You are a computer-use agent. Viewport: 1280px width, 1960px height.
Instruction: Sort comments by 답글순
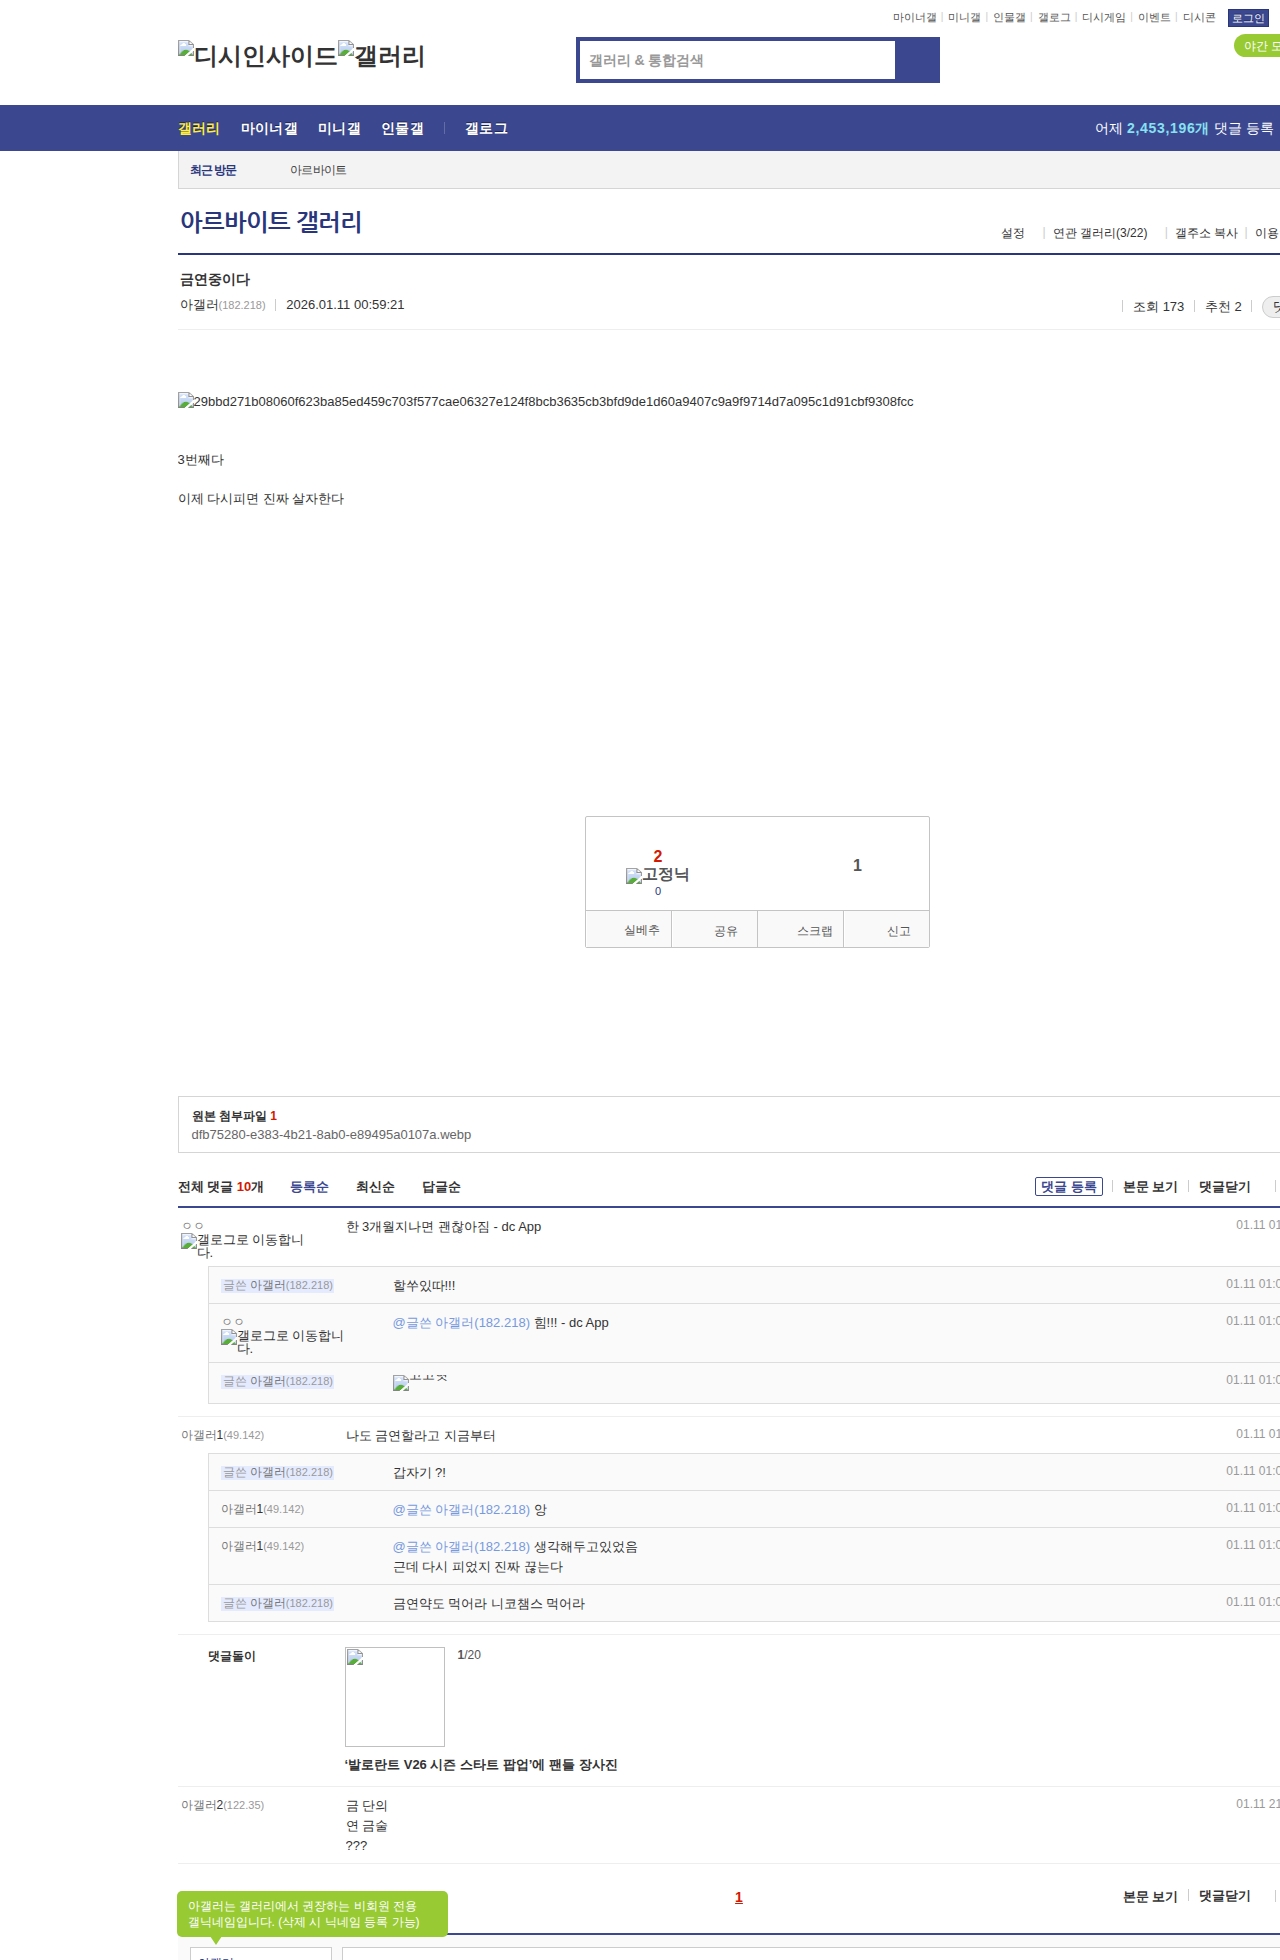pos(441,1187)
